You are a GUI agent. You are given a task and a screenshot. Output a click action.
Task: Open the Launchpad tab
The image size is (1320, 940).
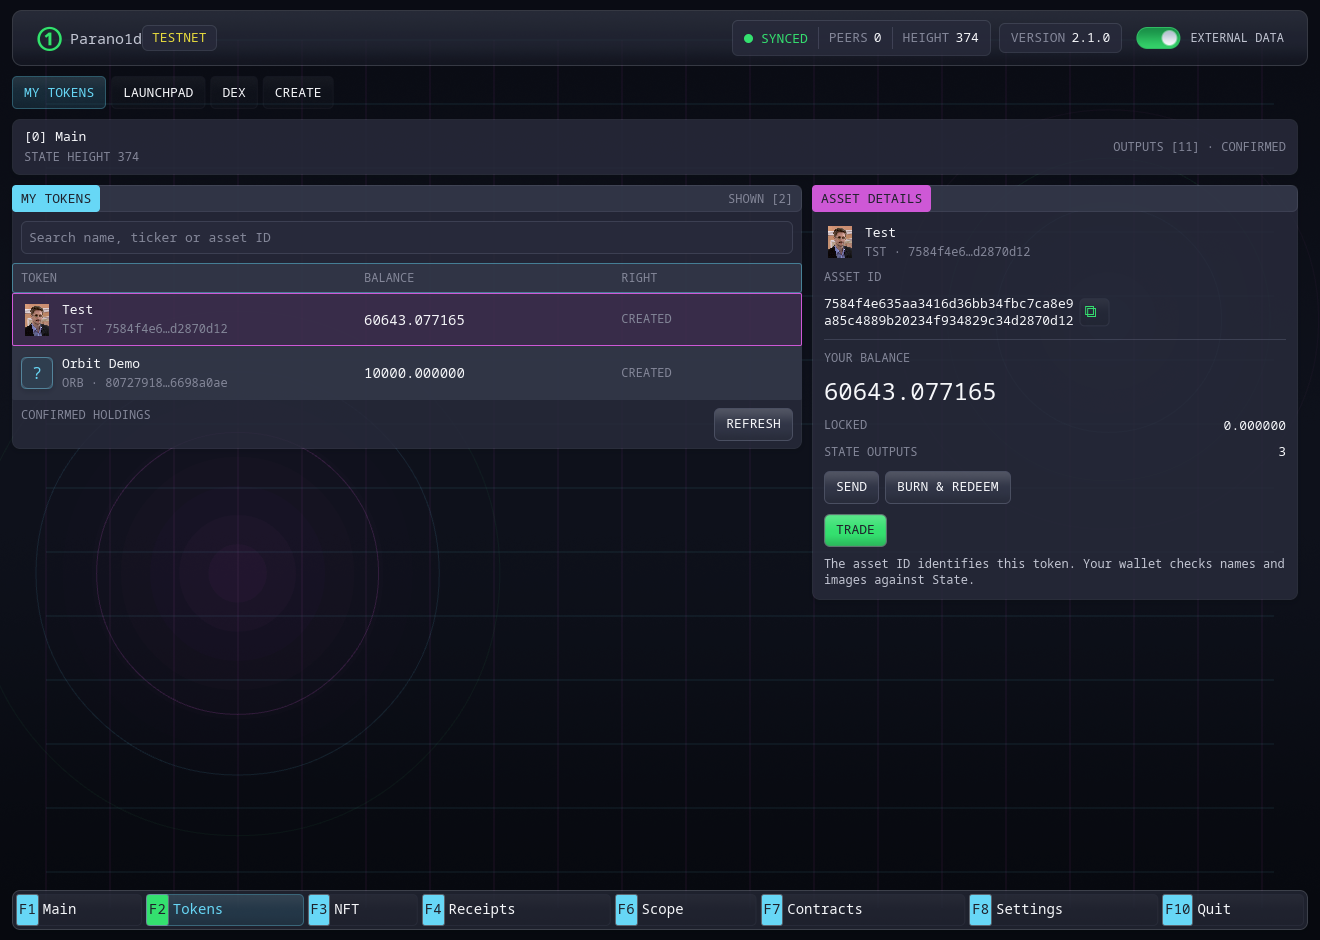tap(158, 93)
